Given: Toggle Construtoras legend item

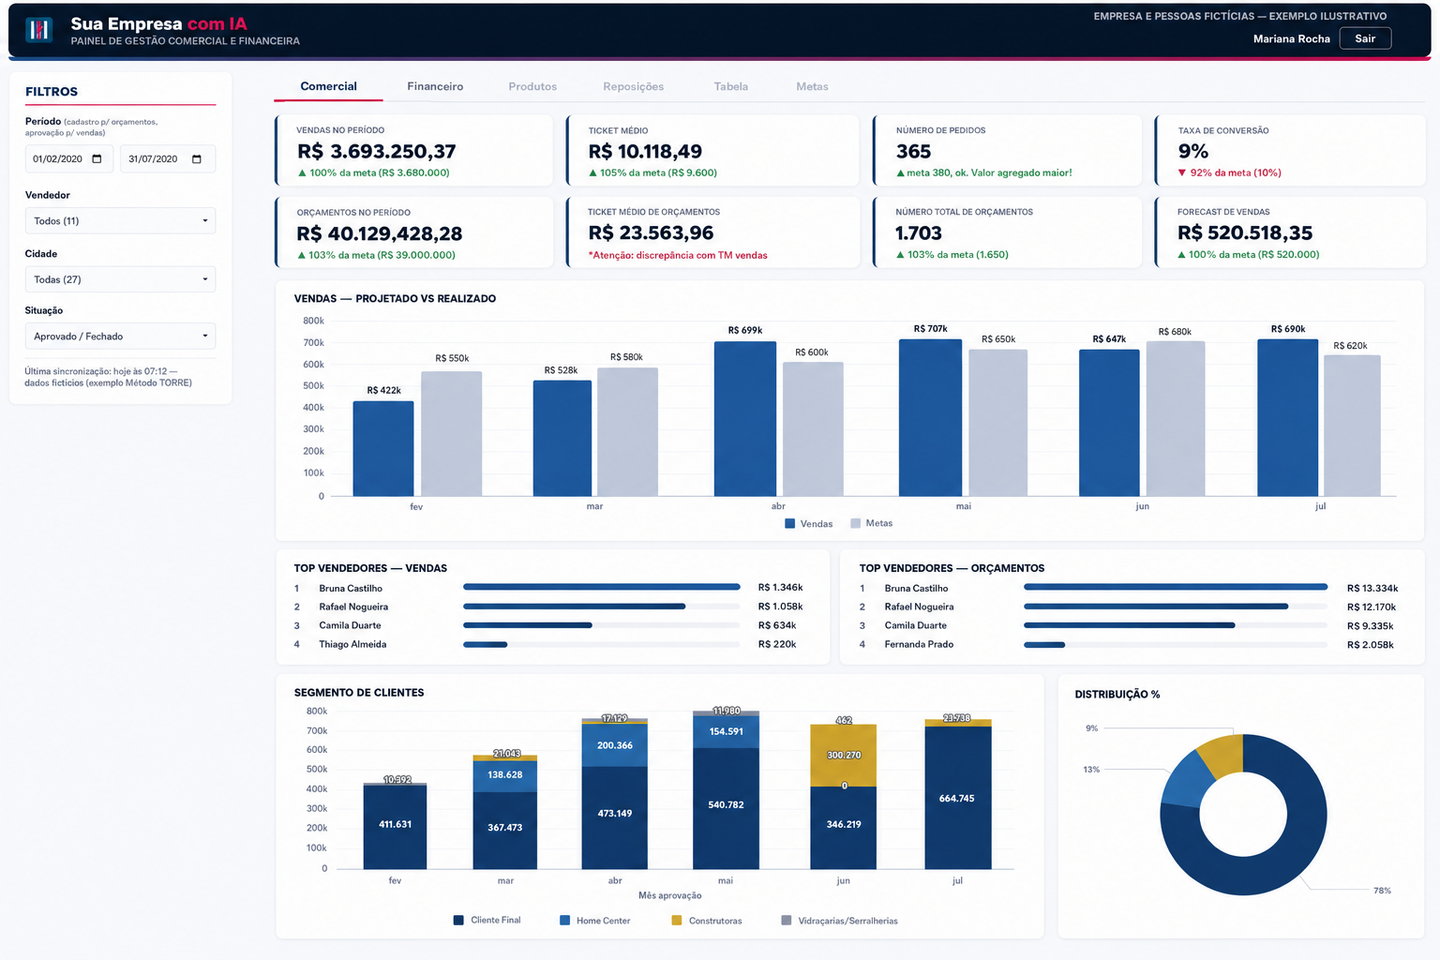Looking at the screenshot, I should 707,920.
